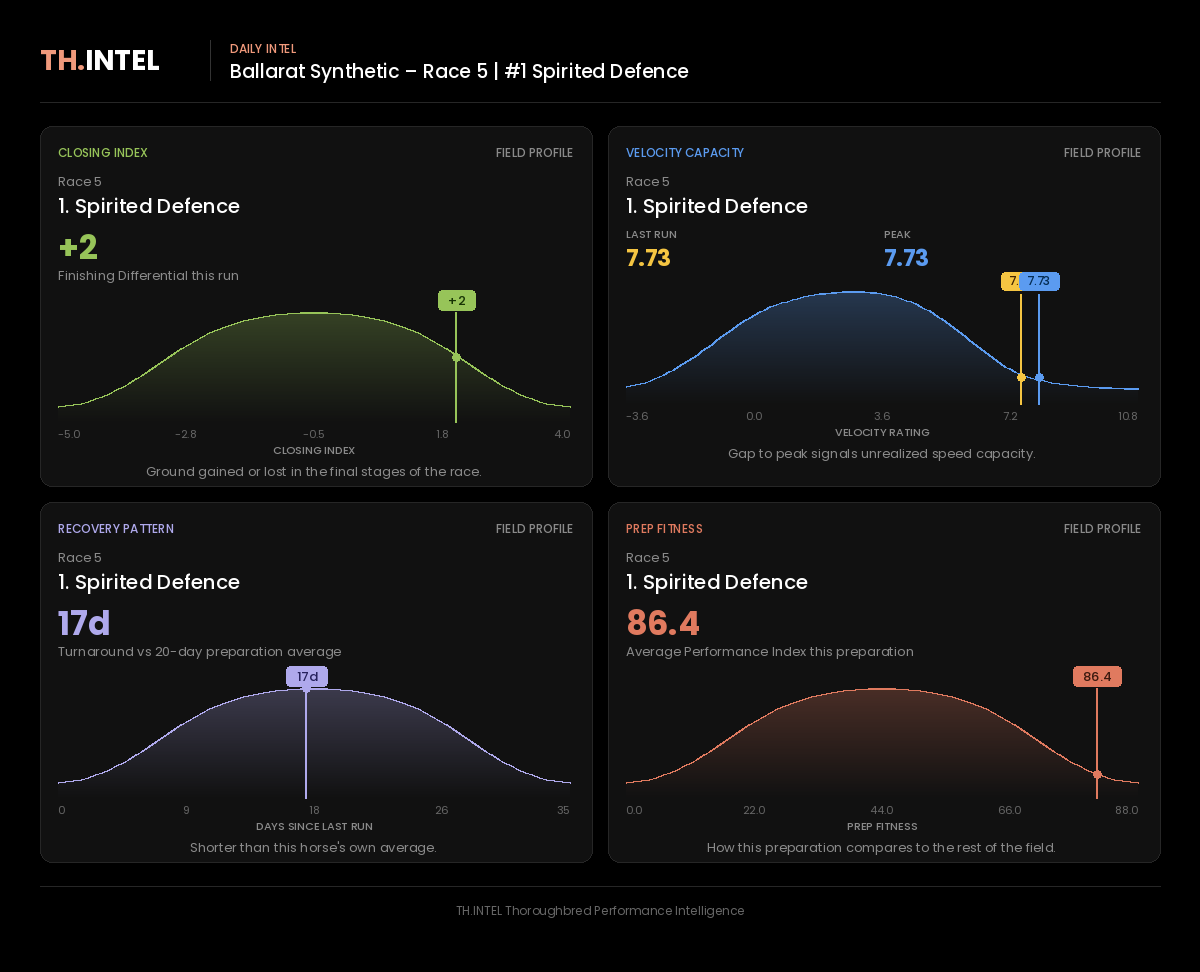Viewport: 1200px width, 972px height.
Task: Click the -0.5 axis tick label
Action: [314, 434]
